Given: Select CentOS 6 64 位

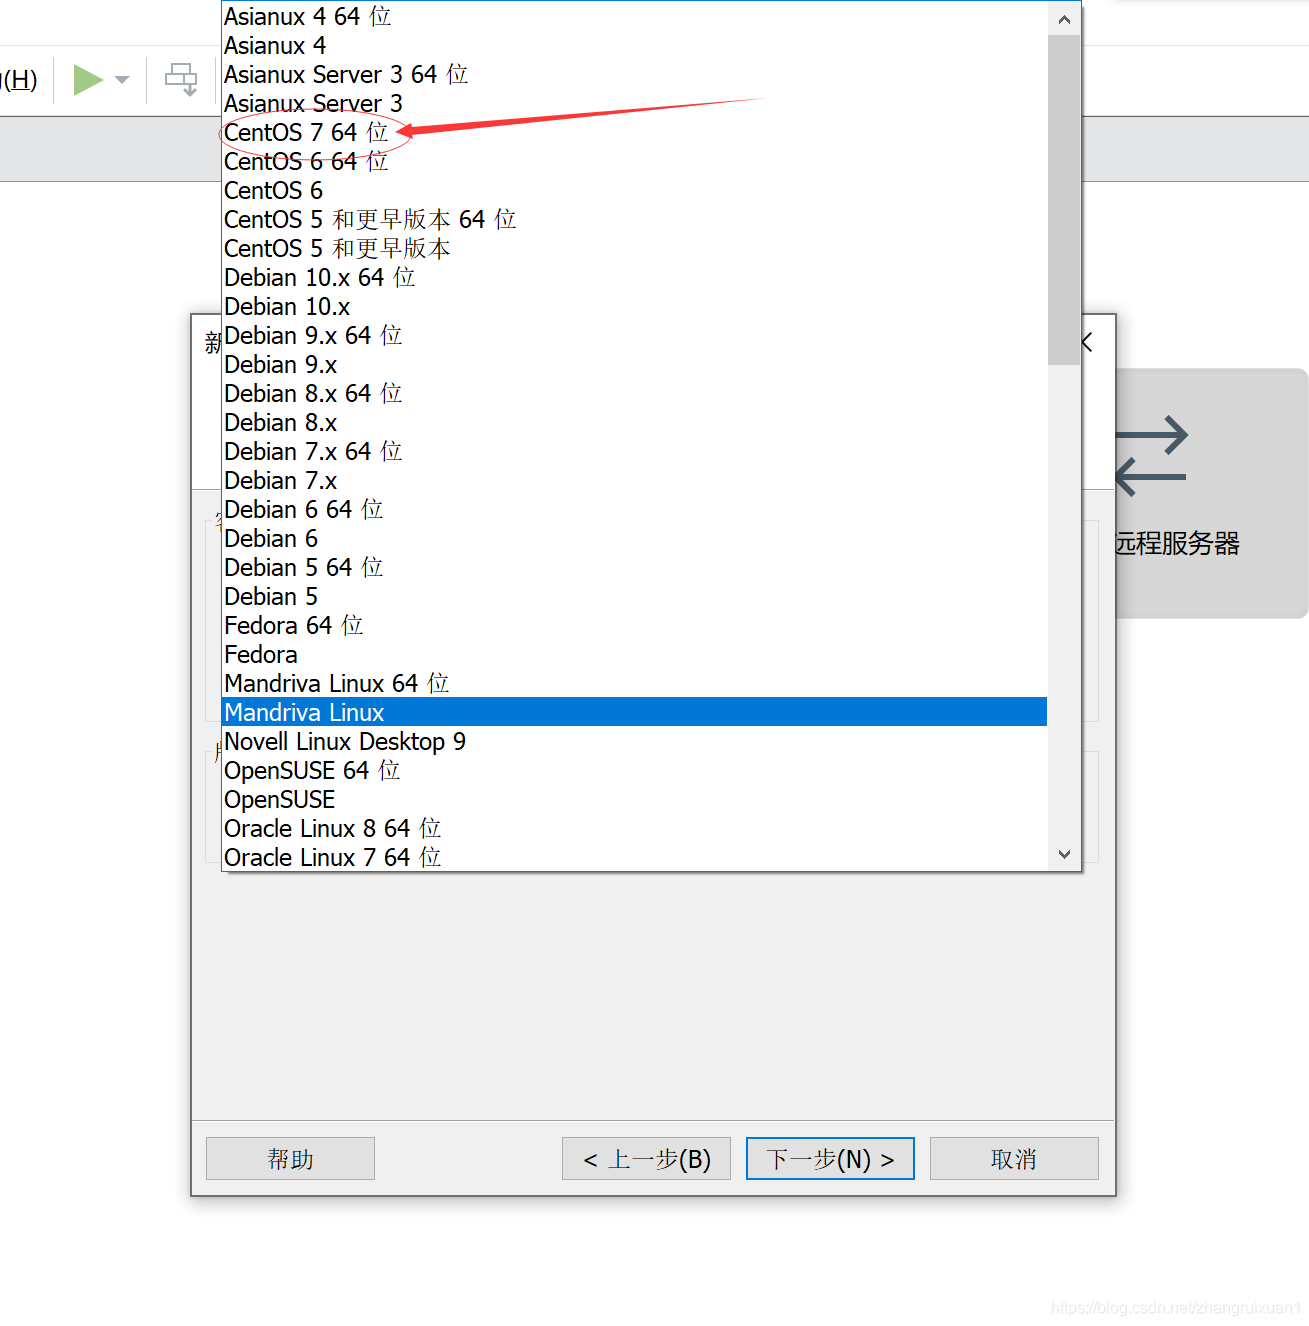Looking at the screenshot, I should point(634,162).
